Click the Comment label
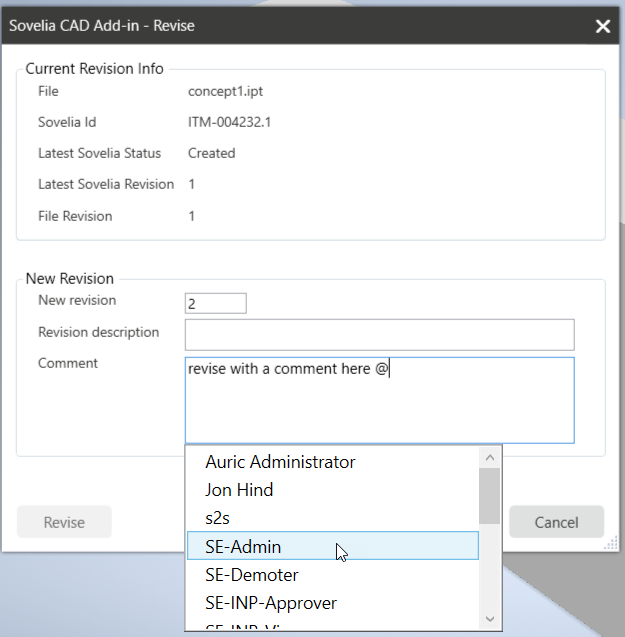This screenshot has height=637, width=625. click(68, 363)
